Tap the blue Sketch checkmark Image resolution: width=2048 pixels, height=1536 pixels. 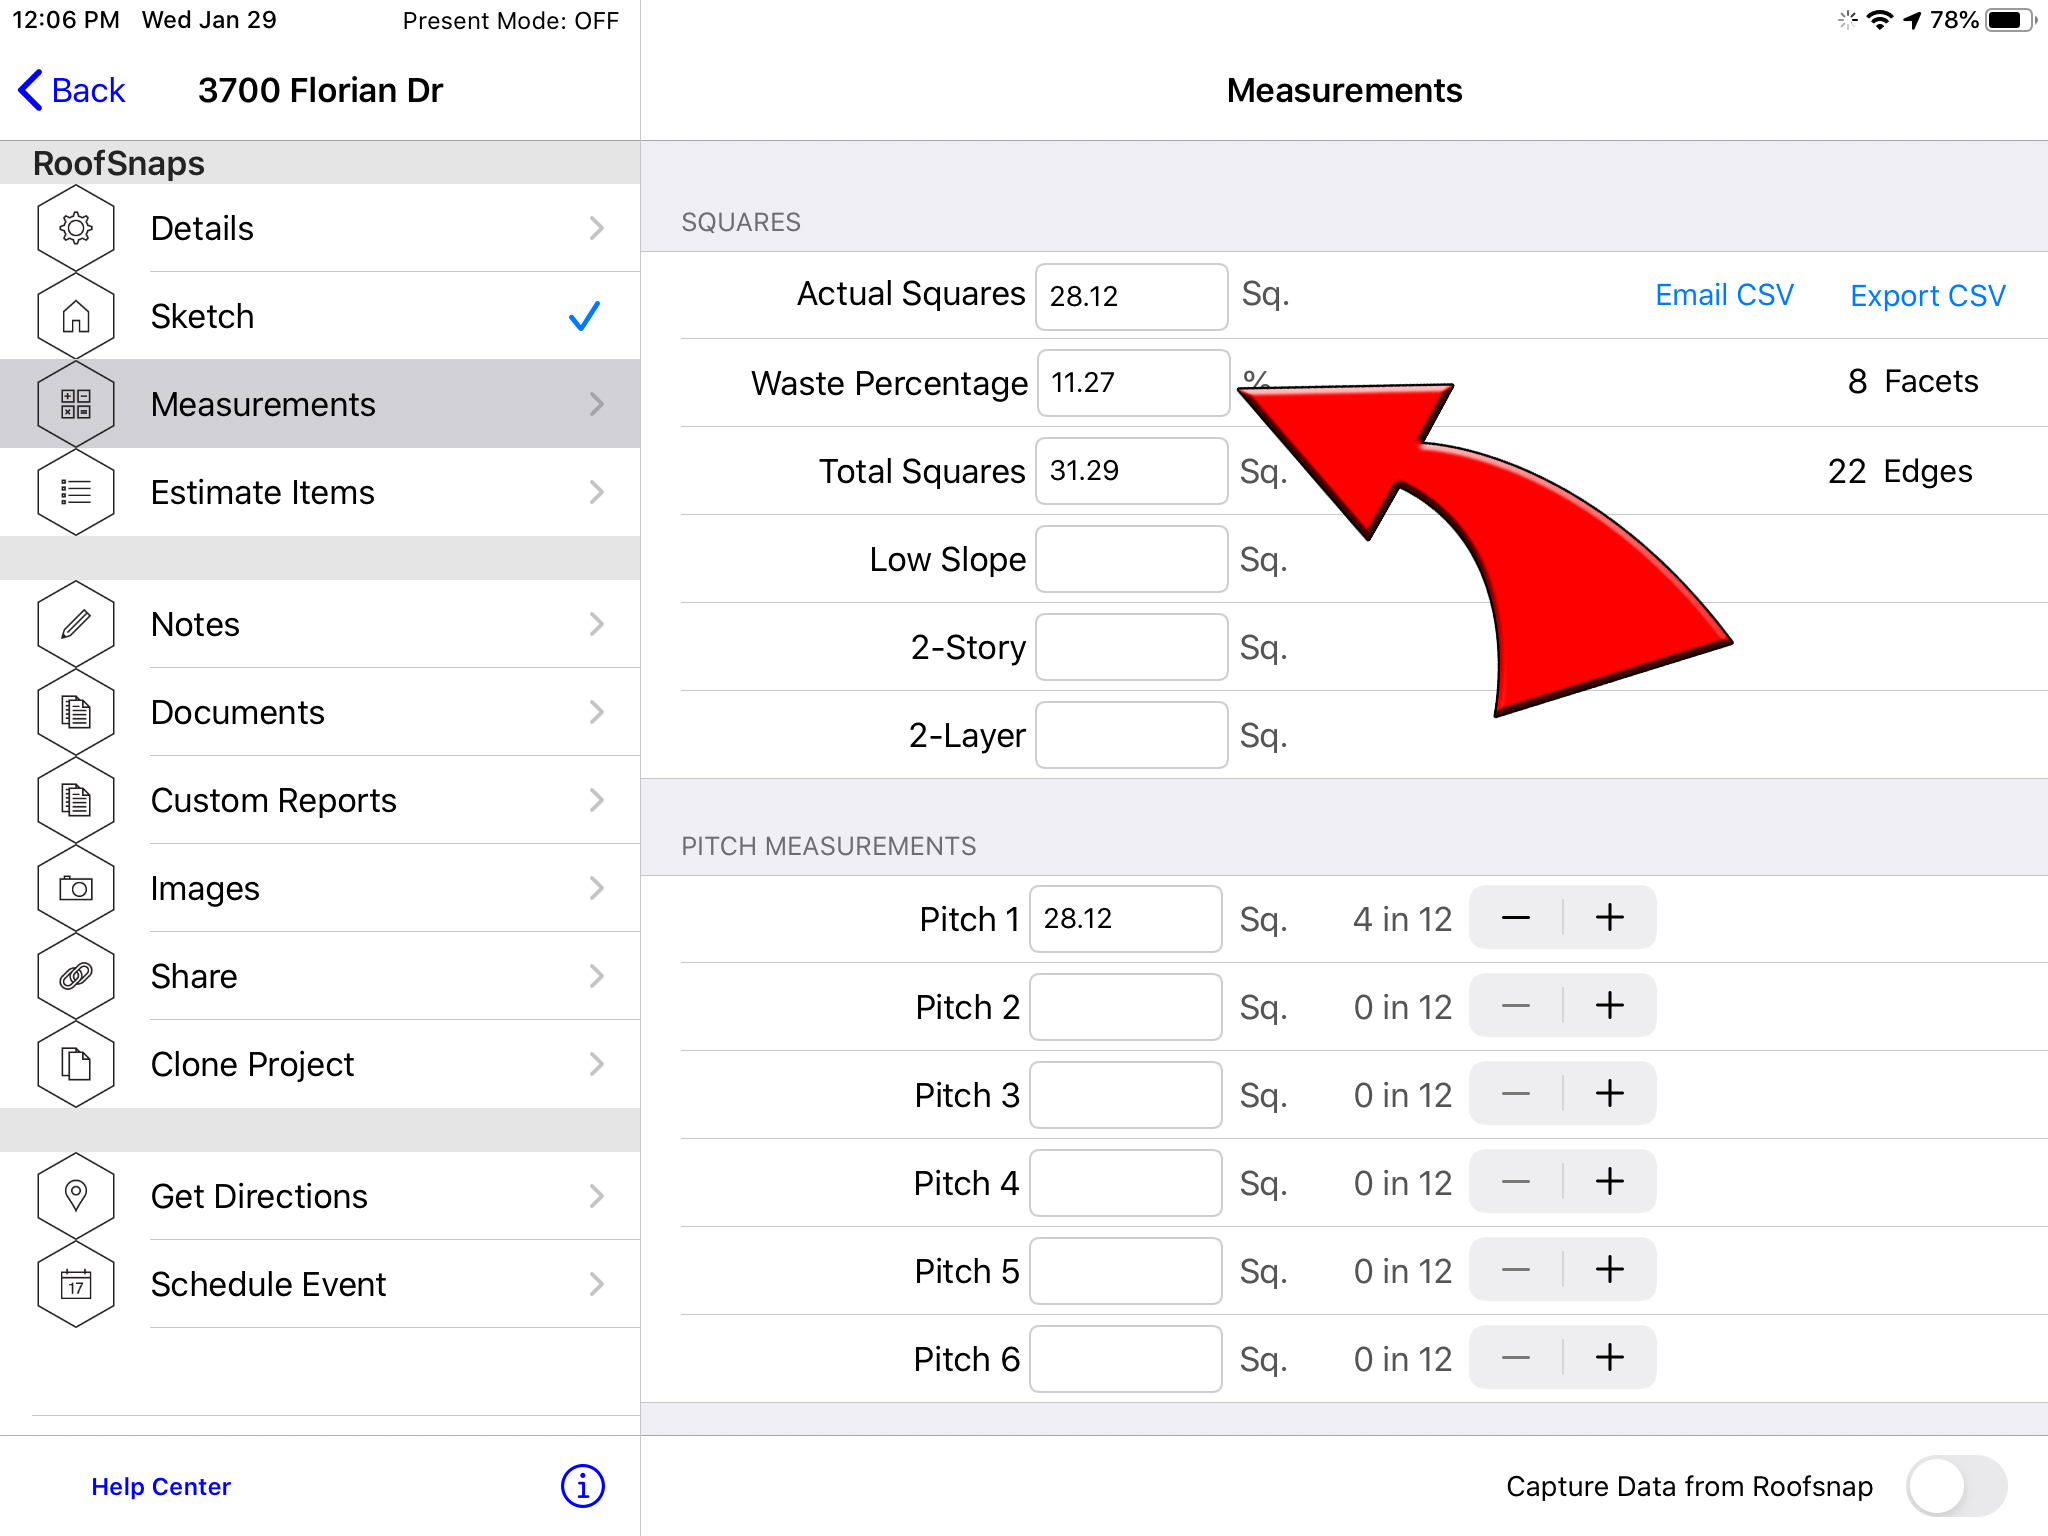584,316
